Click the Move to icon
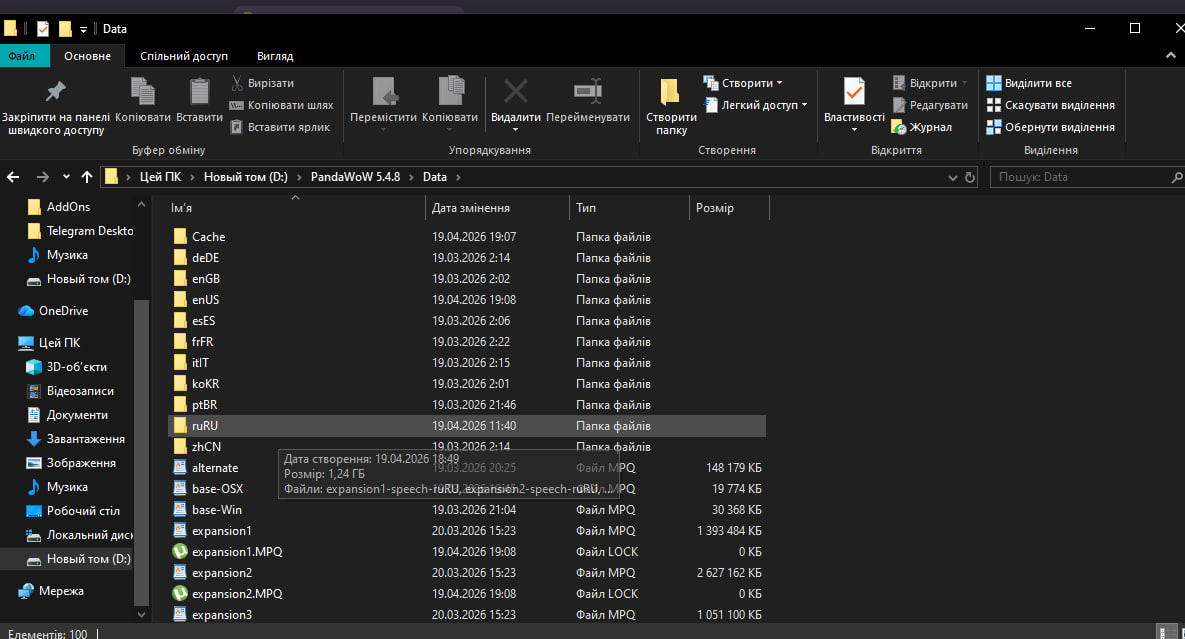The image size is (1185, 639). tap(383, 93)
